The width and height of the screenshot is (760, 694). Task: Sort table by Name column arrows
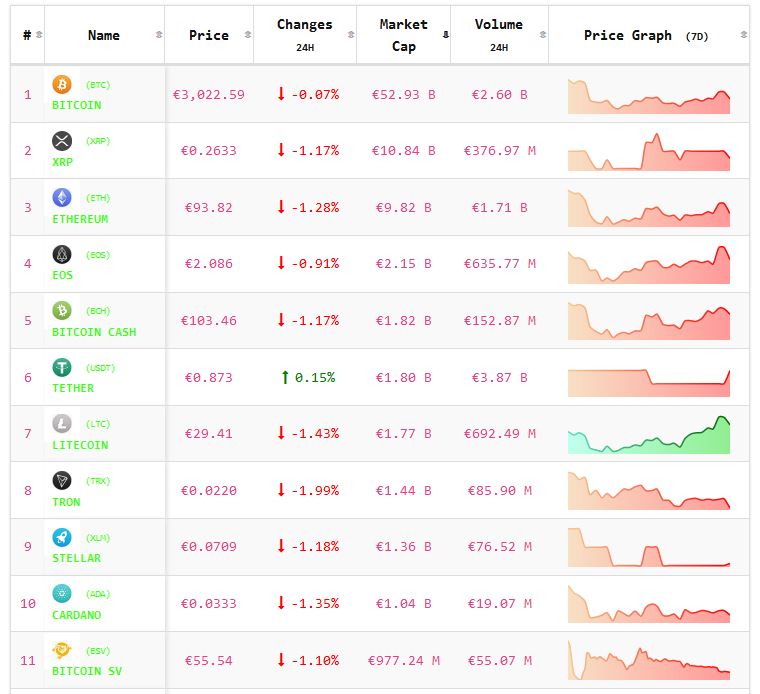(159, 35)
